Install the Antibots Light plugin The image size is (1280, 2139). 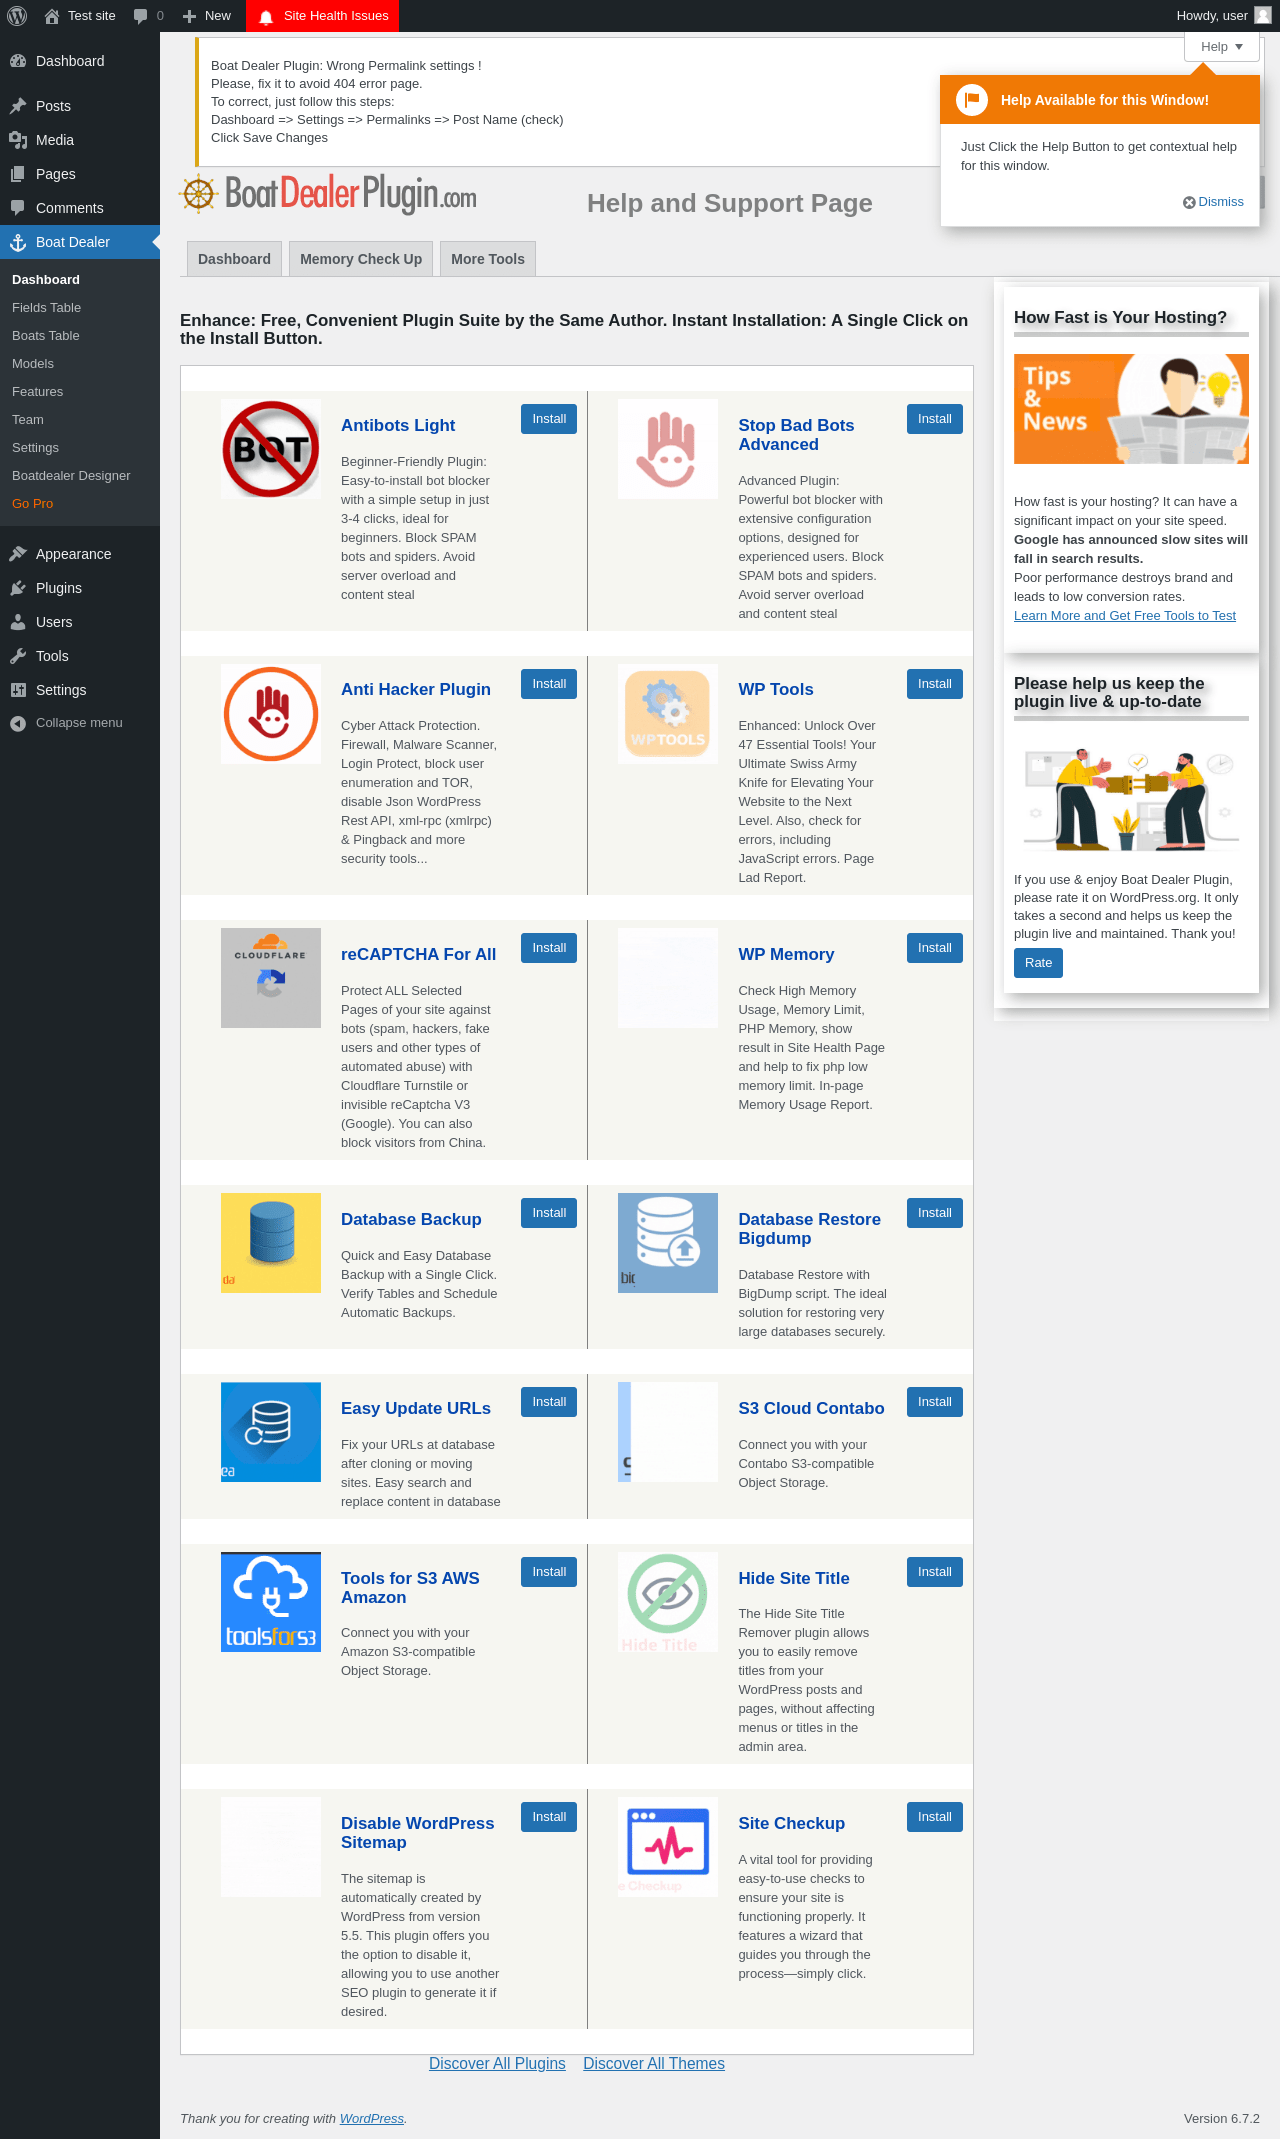coord(549,419)
